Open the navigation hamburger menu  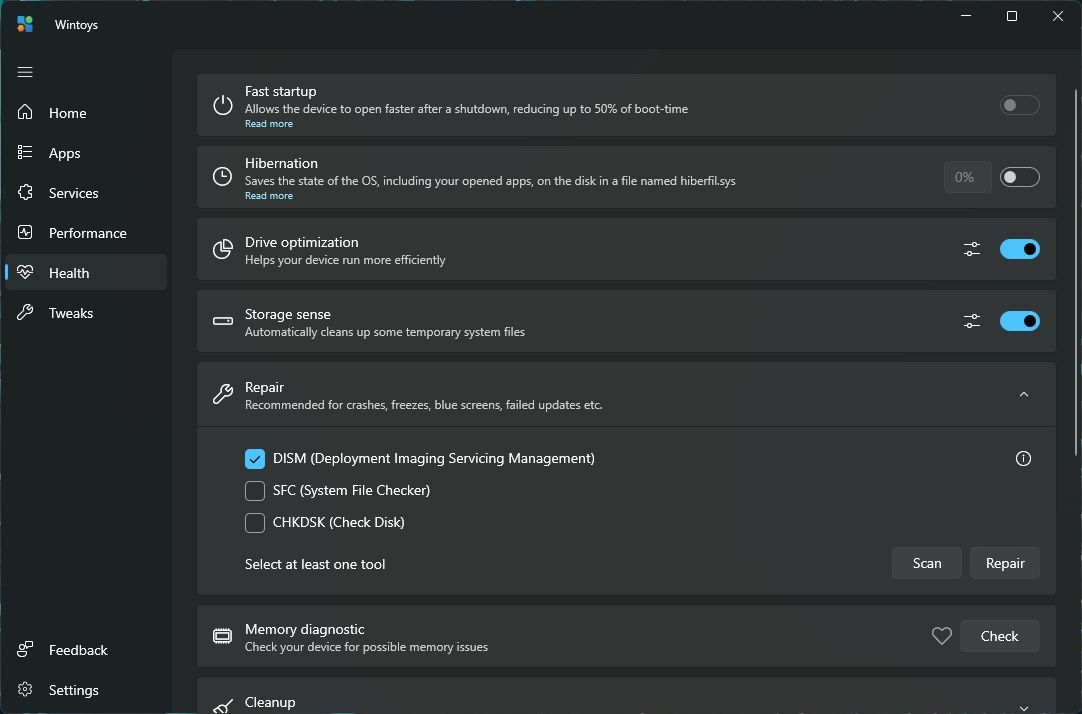click(x=25, y=72)
